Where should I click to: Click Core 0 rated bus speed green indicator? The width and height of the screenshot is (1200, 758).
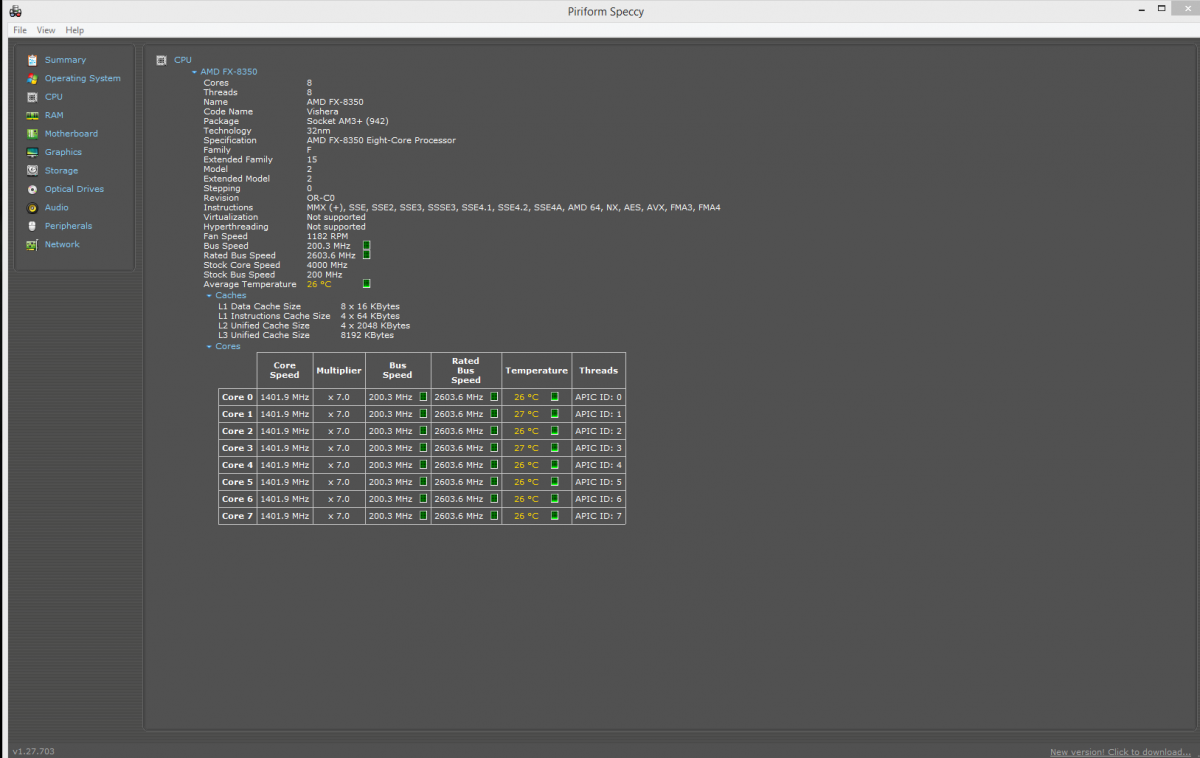pos(494,397)
